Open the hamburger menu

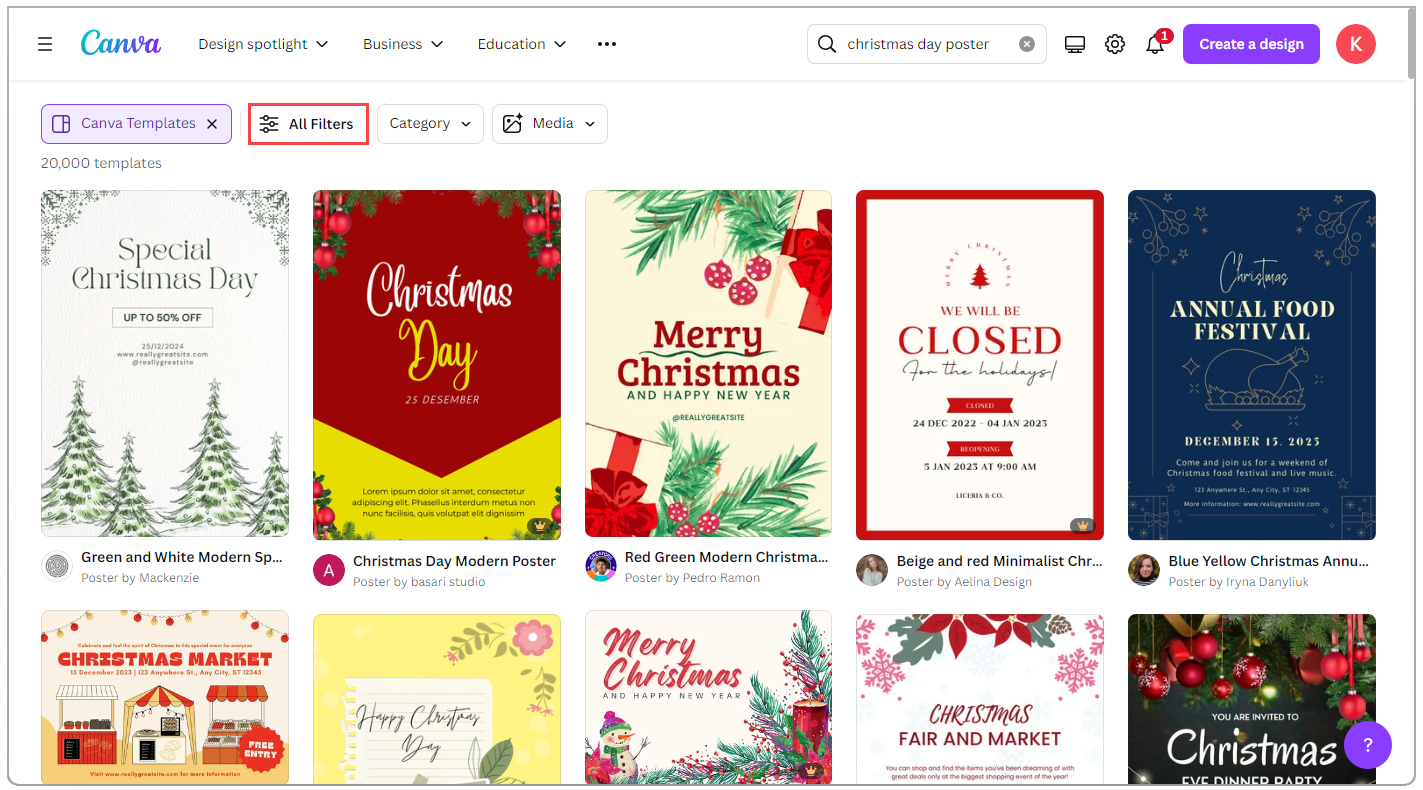tap(45, 43)
